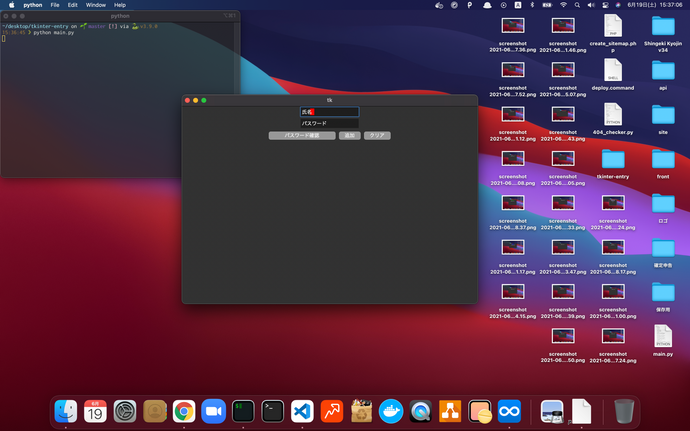Select the 404_checker.py file on desktop
Viewport: 690px width, 431px height.
[x=613, y=119]
